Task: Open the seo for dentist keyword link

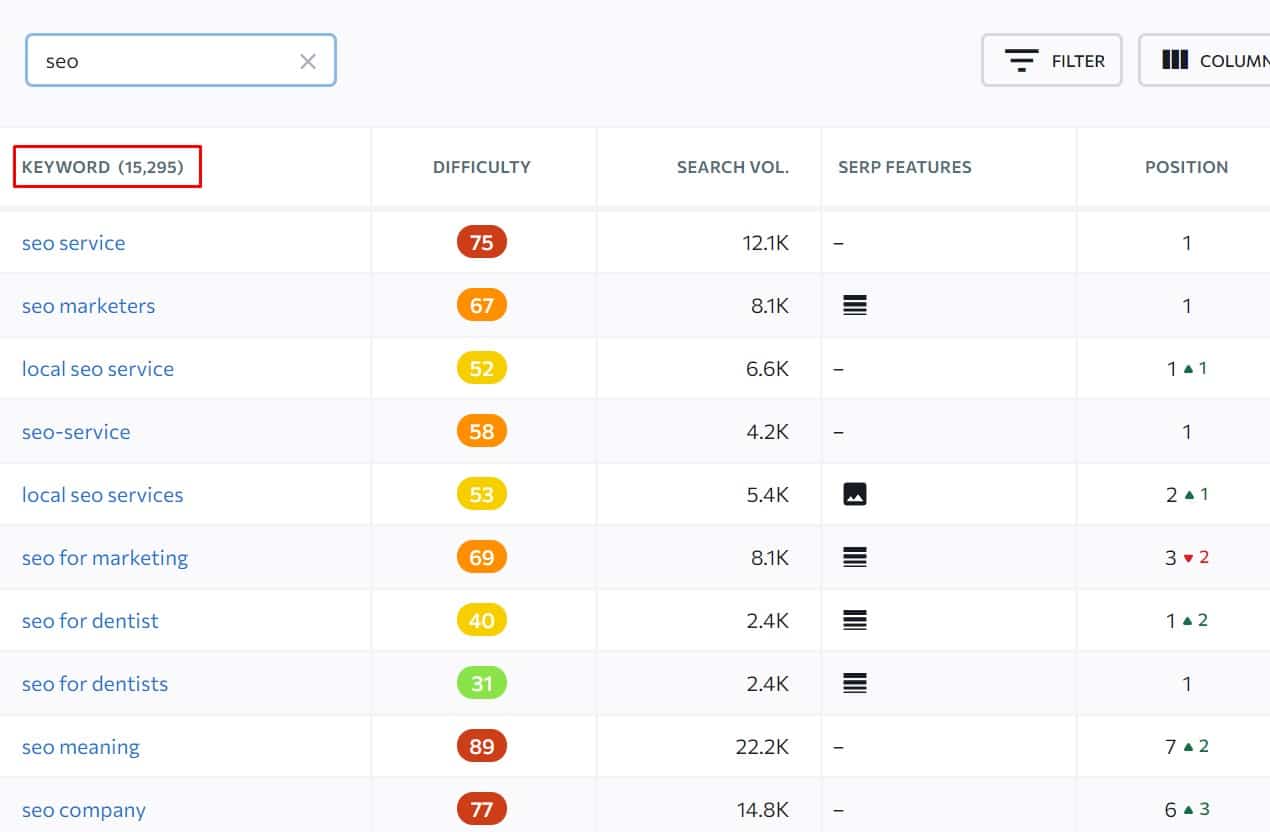Action: click(x=90, y=621)
